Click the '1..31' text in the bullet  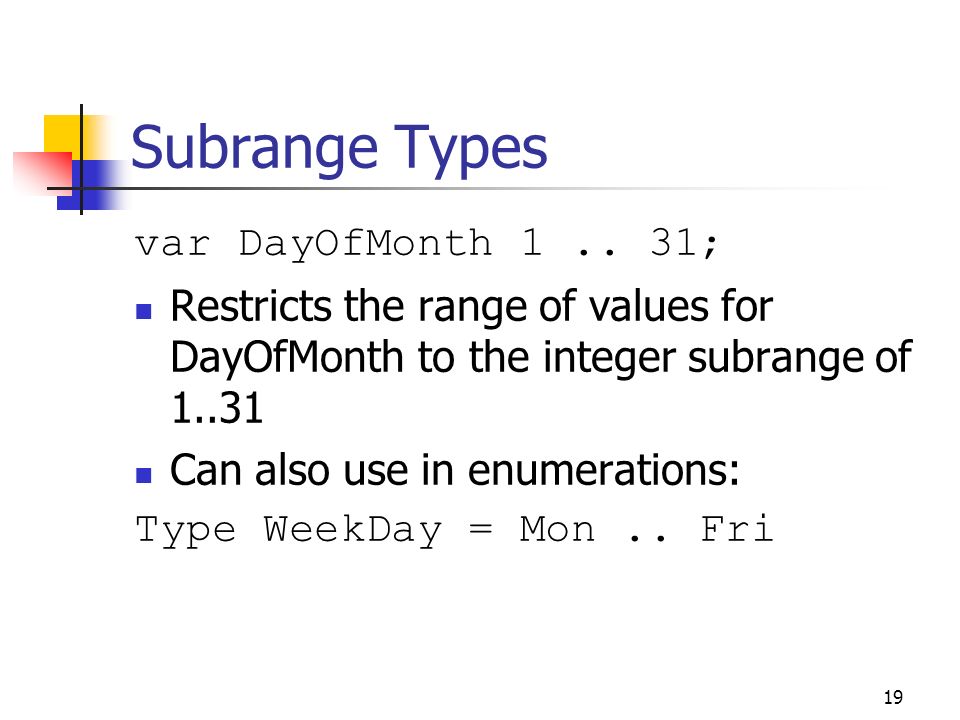coord(217,408)
